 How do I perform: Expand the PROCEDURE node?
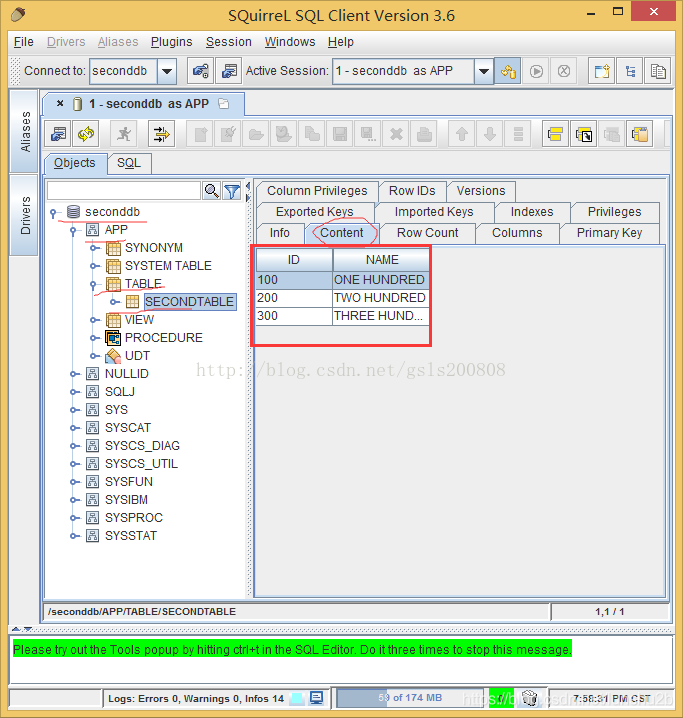pos(94,338)
